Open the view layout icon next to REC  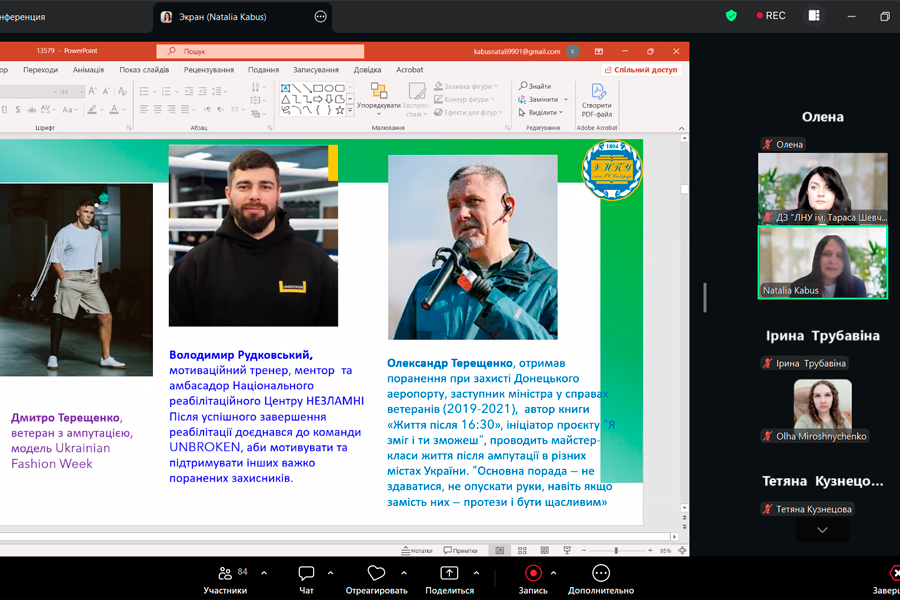tap(814, 16)
